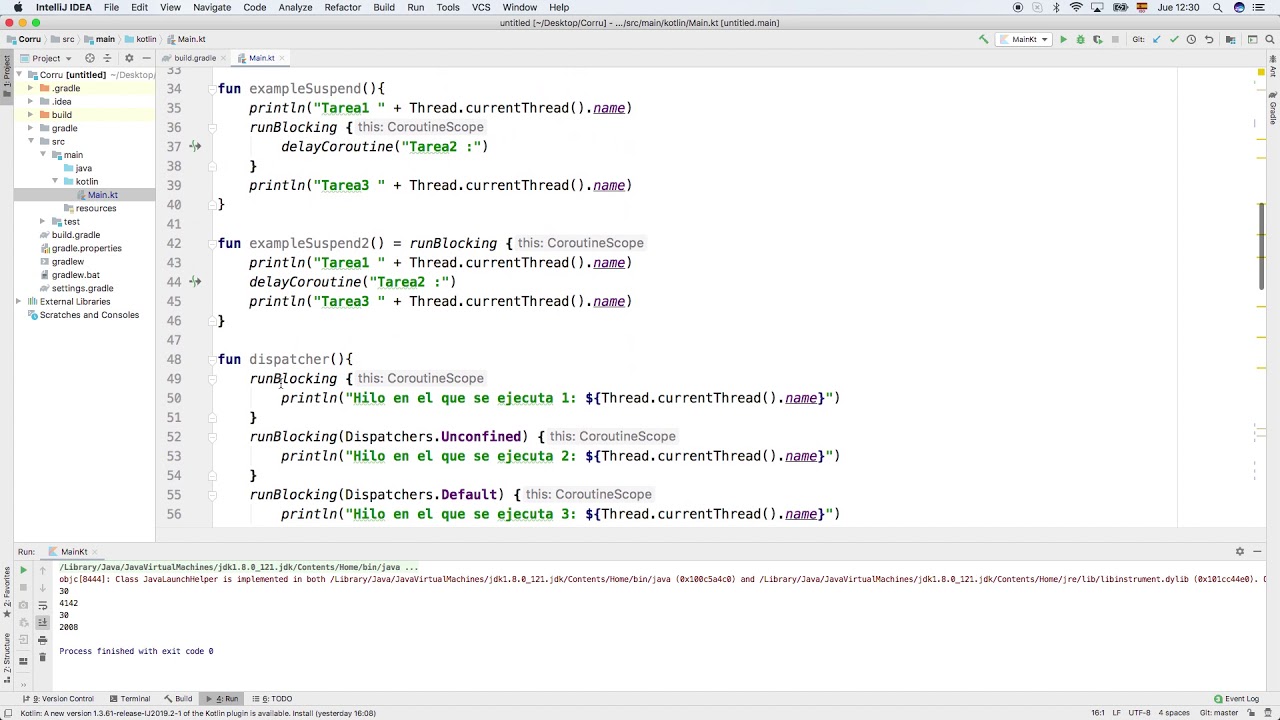Expand External Libraries node
The width and height of the screenshot is (1280, 720).
coord(18,301)
